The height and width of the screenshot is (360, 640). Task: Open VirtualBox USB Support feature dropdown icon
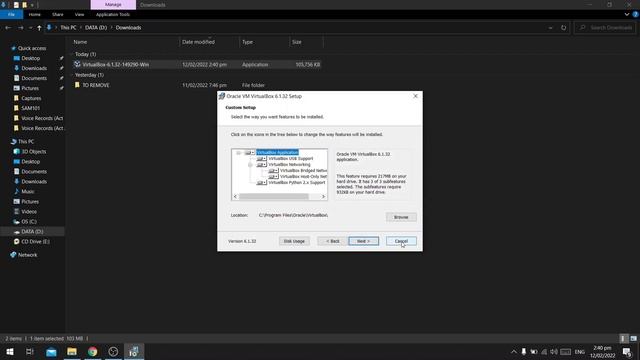[262, 158]
